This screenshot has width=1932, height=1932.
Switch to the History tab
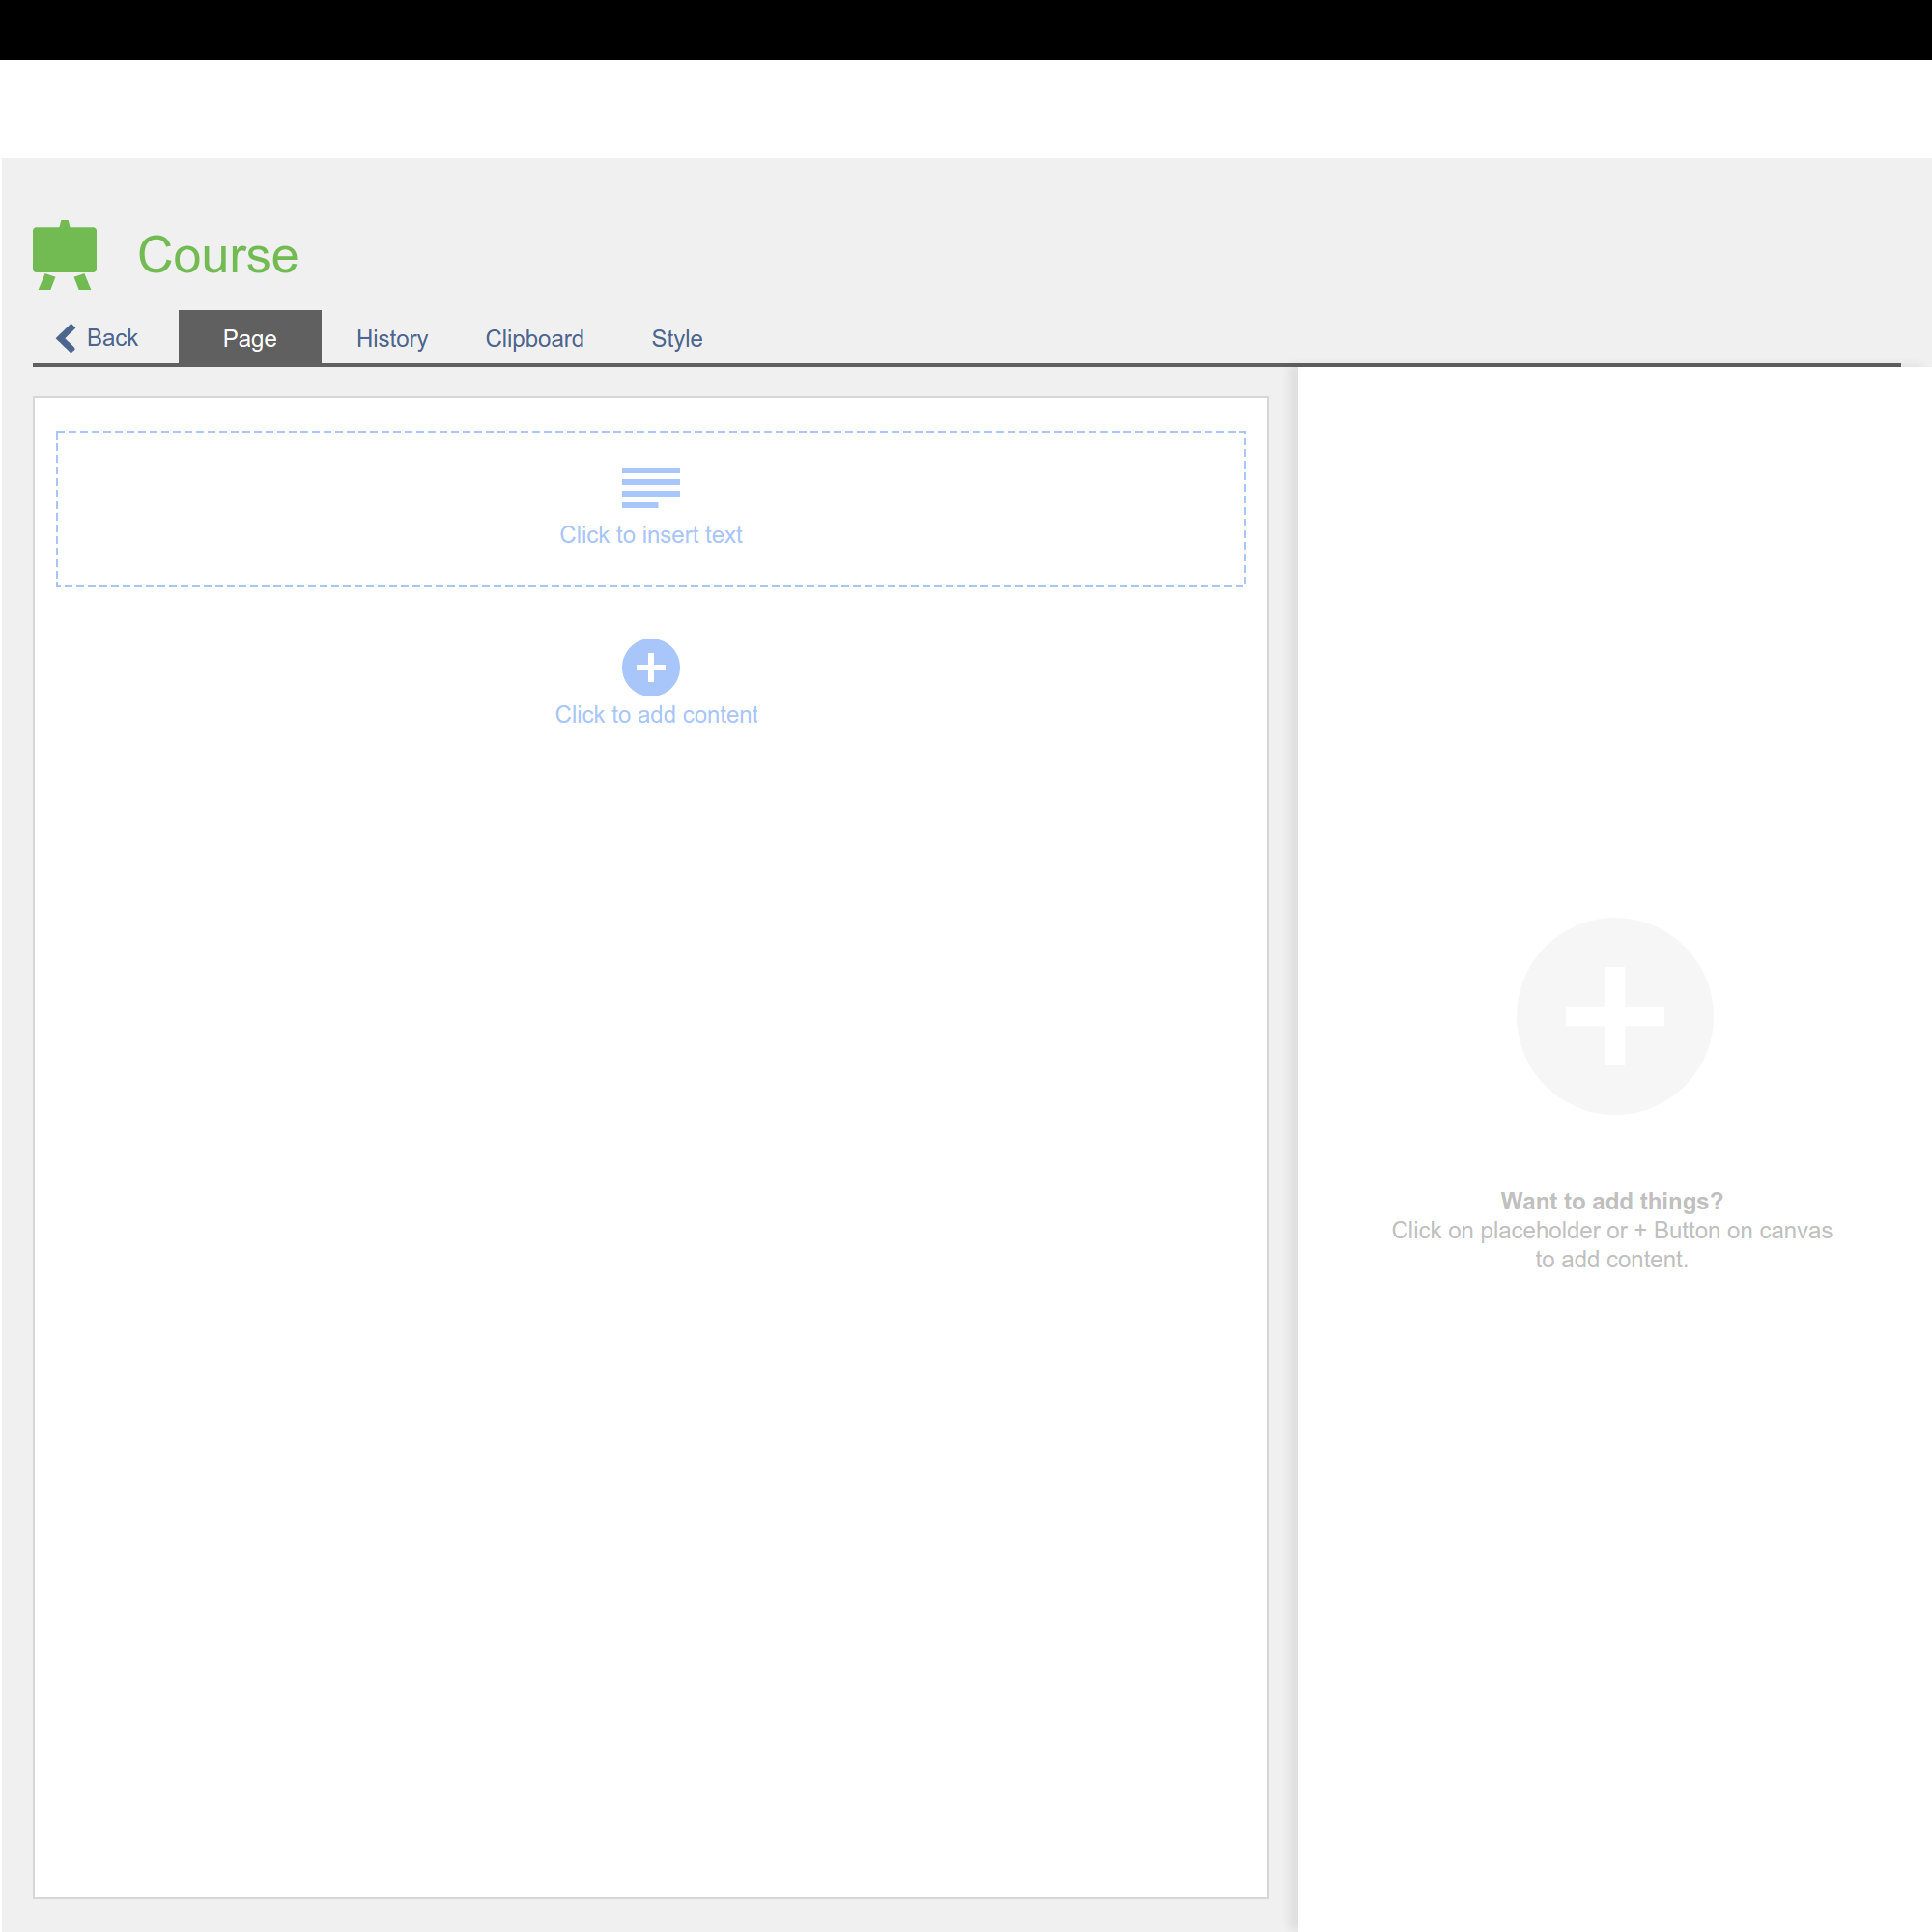[392, 339]
